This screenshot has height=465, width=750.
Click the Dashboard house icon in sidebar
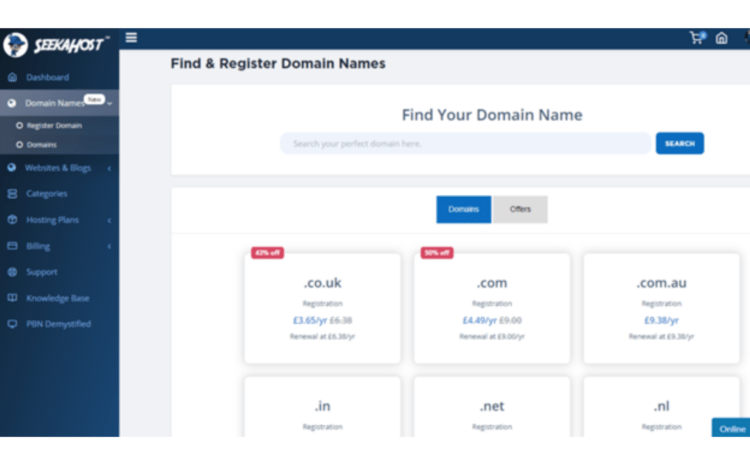(x=12, y=77)
